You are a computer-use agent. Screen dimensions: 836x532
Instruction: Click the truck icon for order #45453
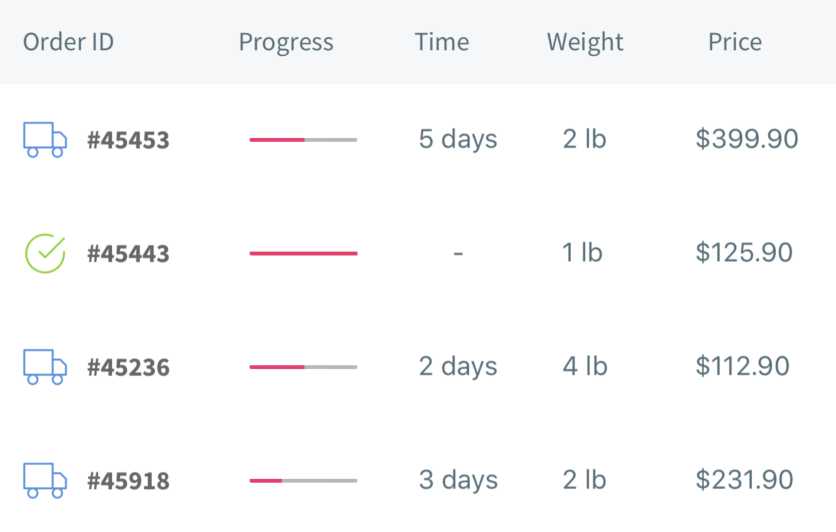45,140
